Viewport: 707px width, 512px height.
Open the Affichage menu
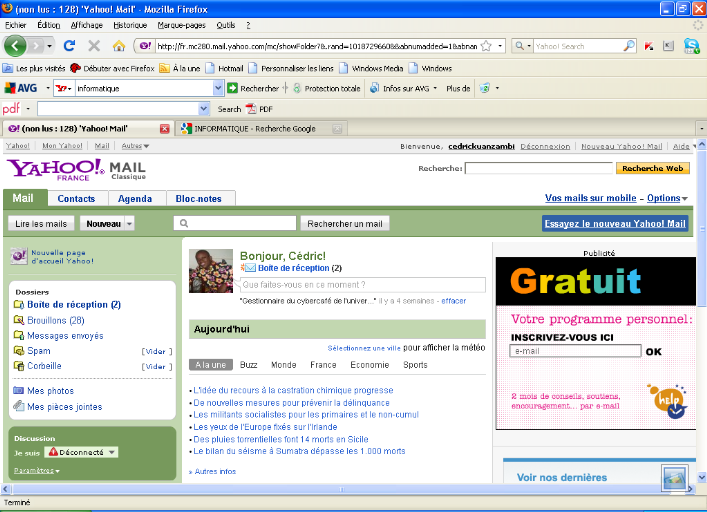(x=87, y=25)
